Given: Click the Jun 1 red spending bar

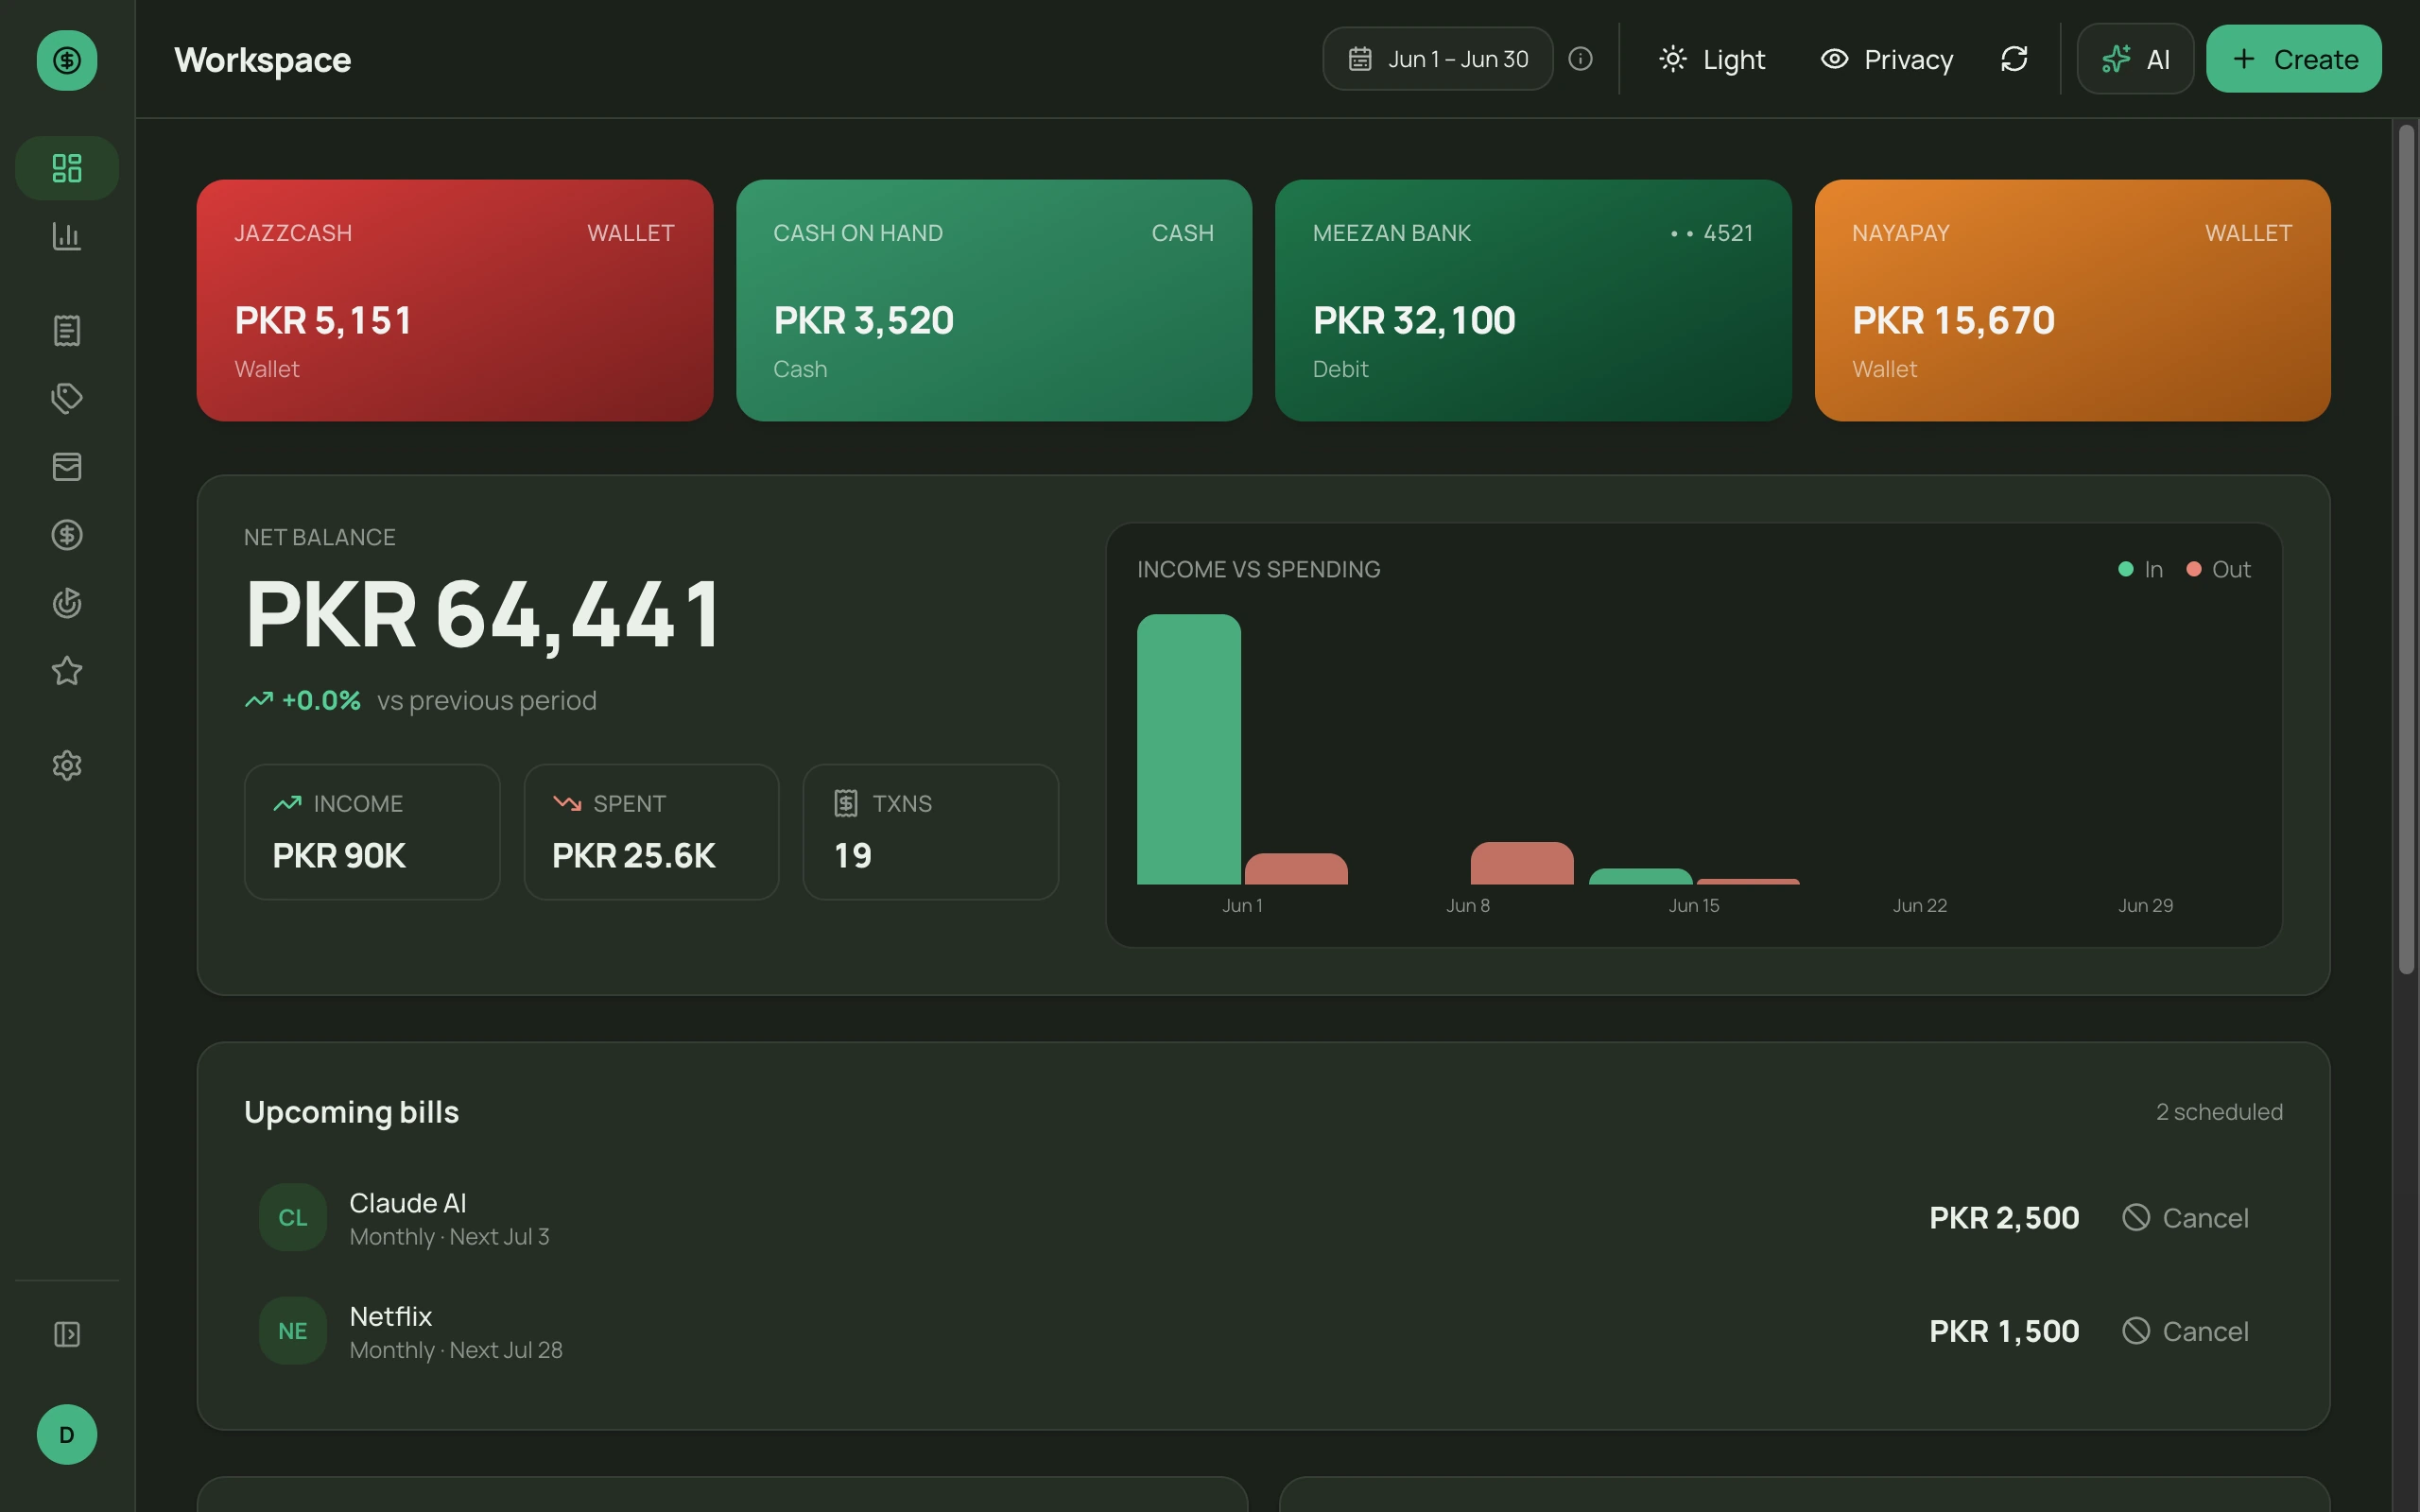Looking at the screenshot, I should pyautogui.click(x=1296, y=869).
